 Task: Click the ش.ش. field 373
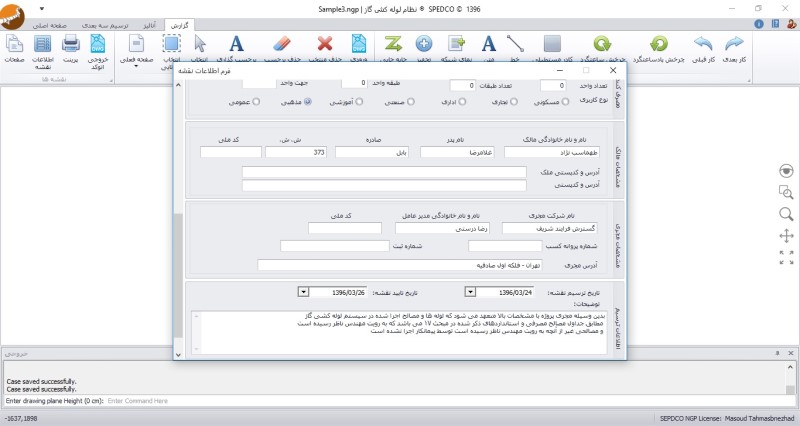296,152
